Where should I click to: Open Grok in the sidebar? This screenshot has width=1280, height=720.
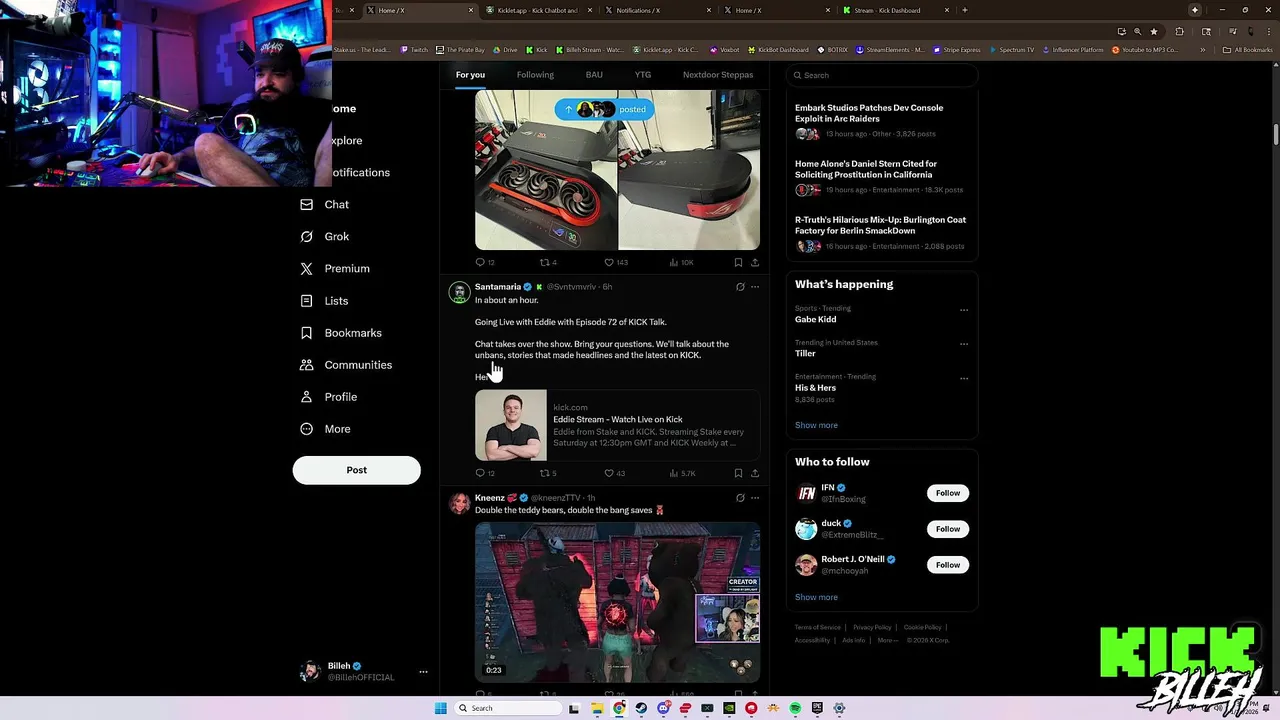pyautogui.click(x=325, y=236)
